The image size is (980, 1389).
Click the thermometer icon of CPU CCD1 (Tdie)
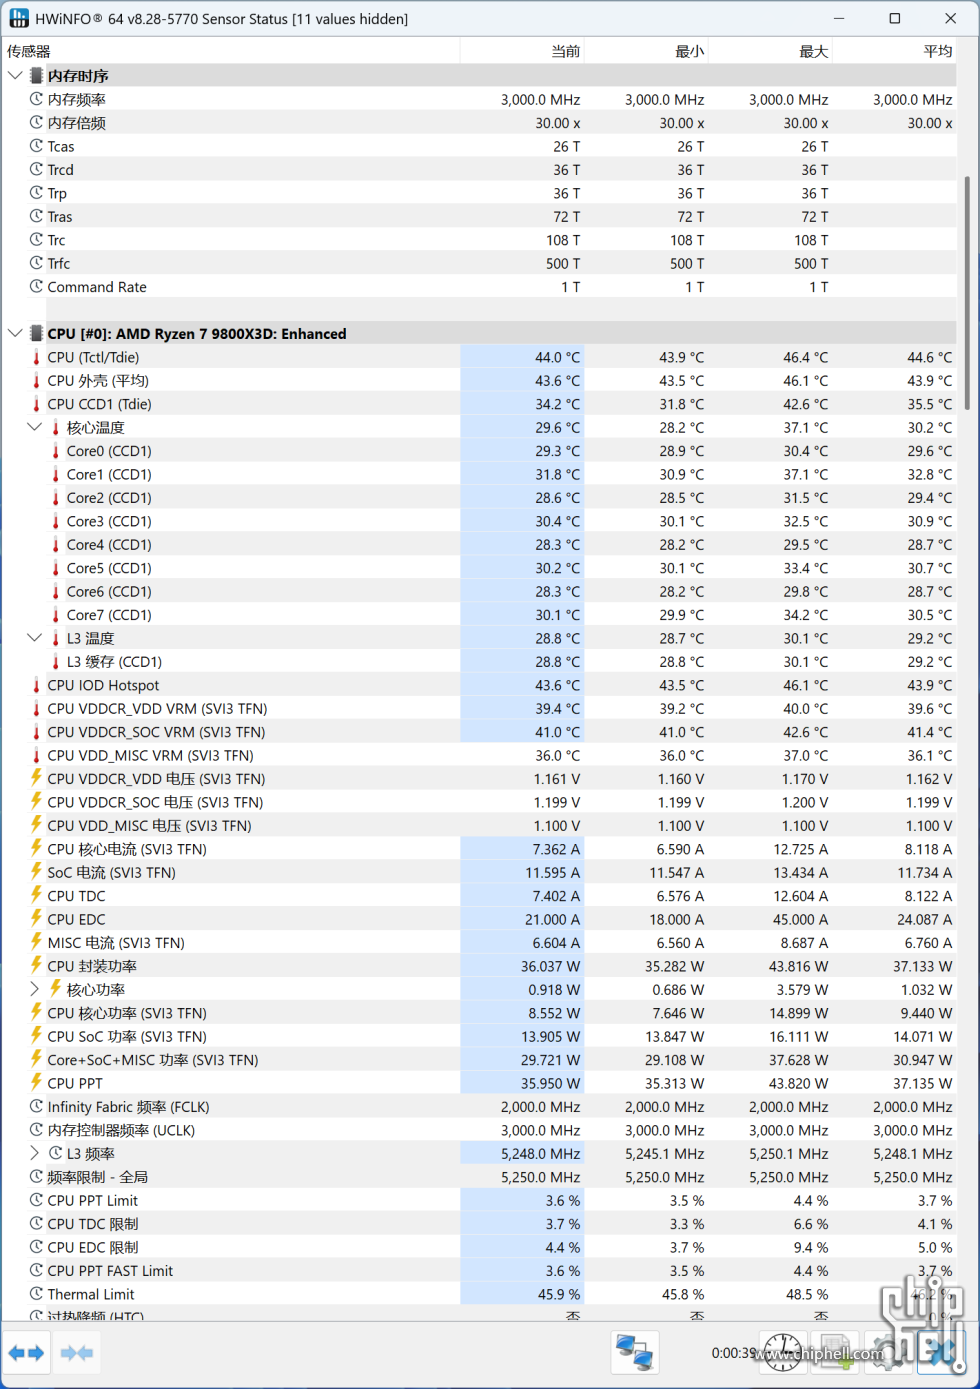pos(36,404)
